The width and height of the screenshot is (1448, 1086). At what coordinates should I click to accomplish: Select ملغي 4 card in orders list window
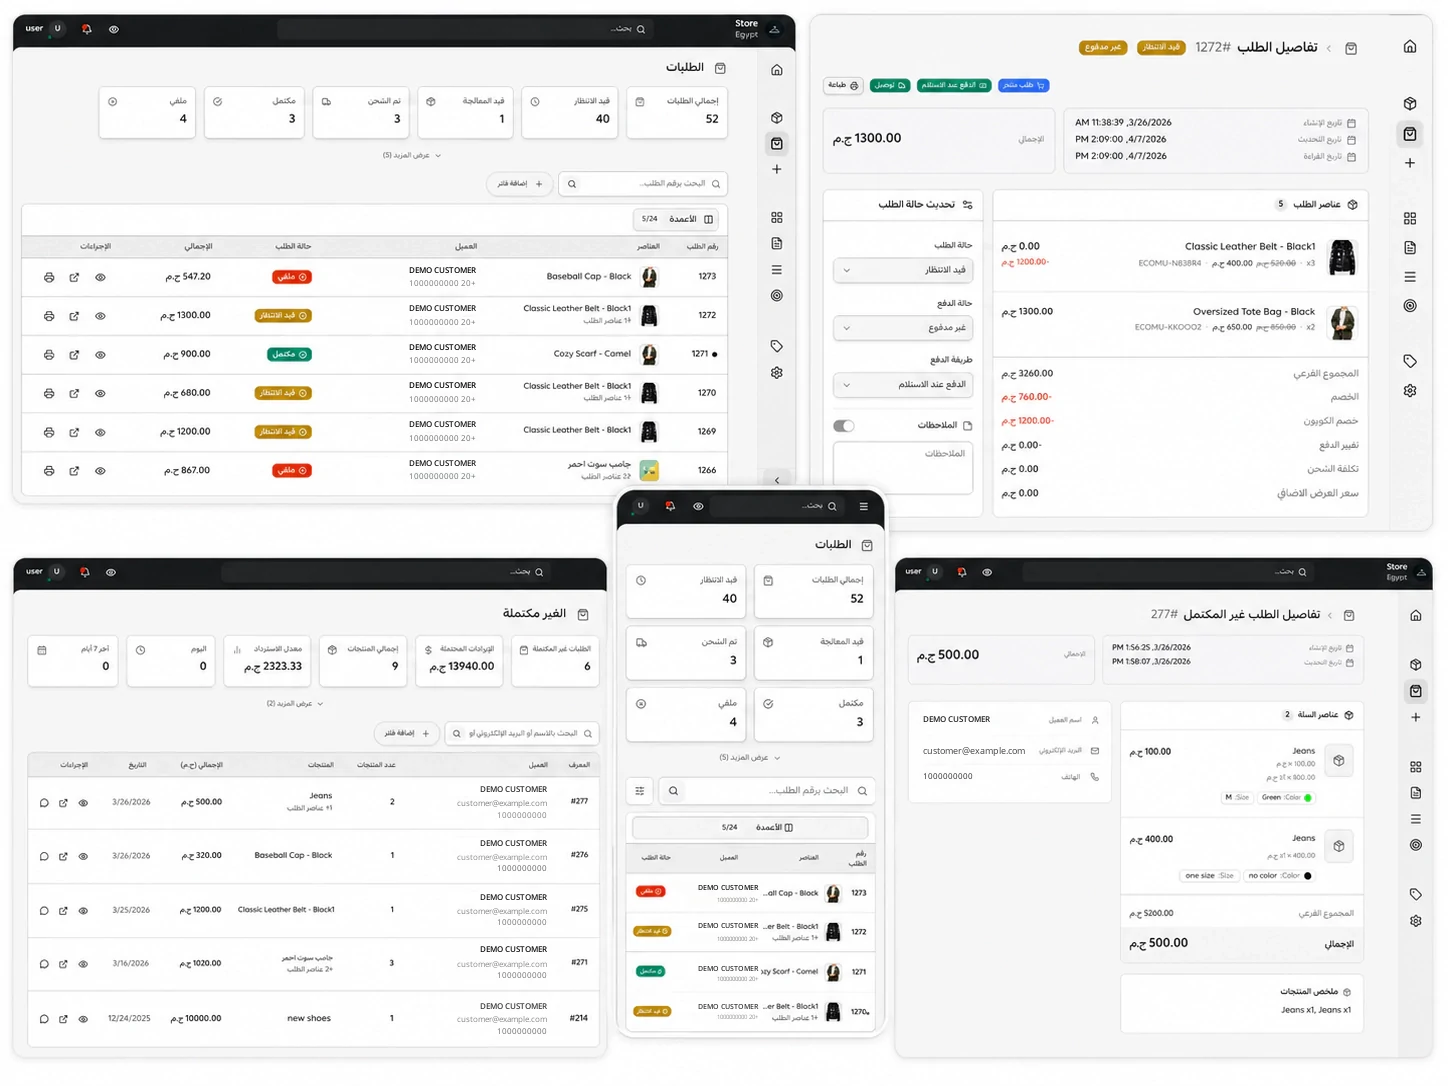pos(147,111)
